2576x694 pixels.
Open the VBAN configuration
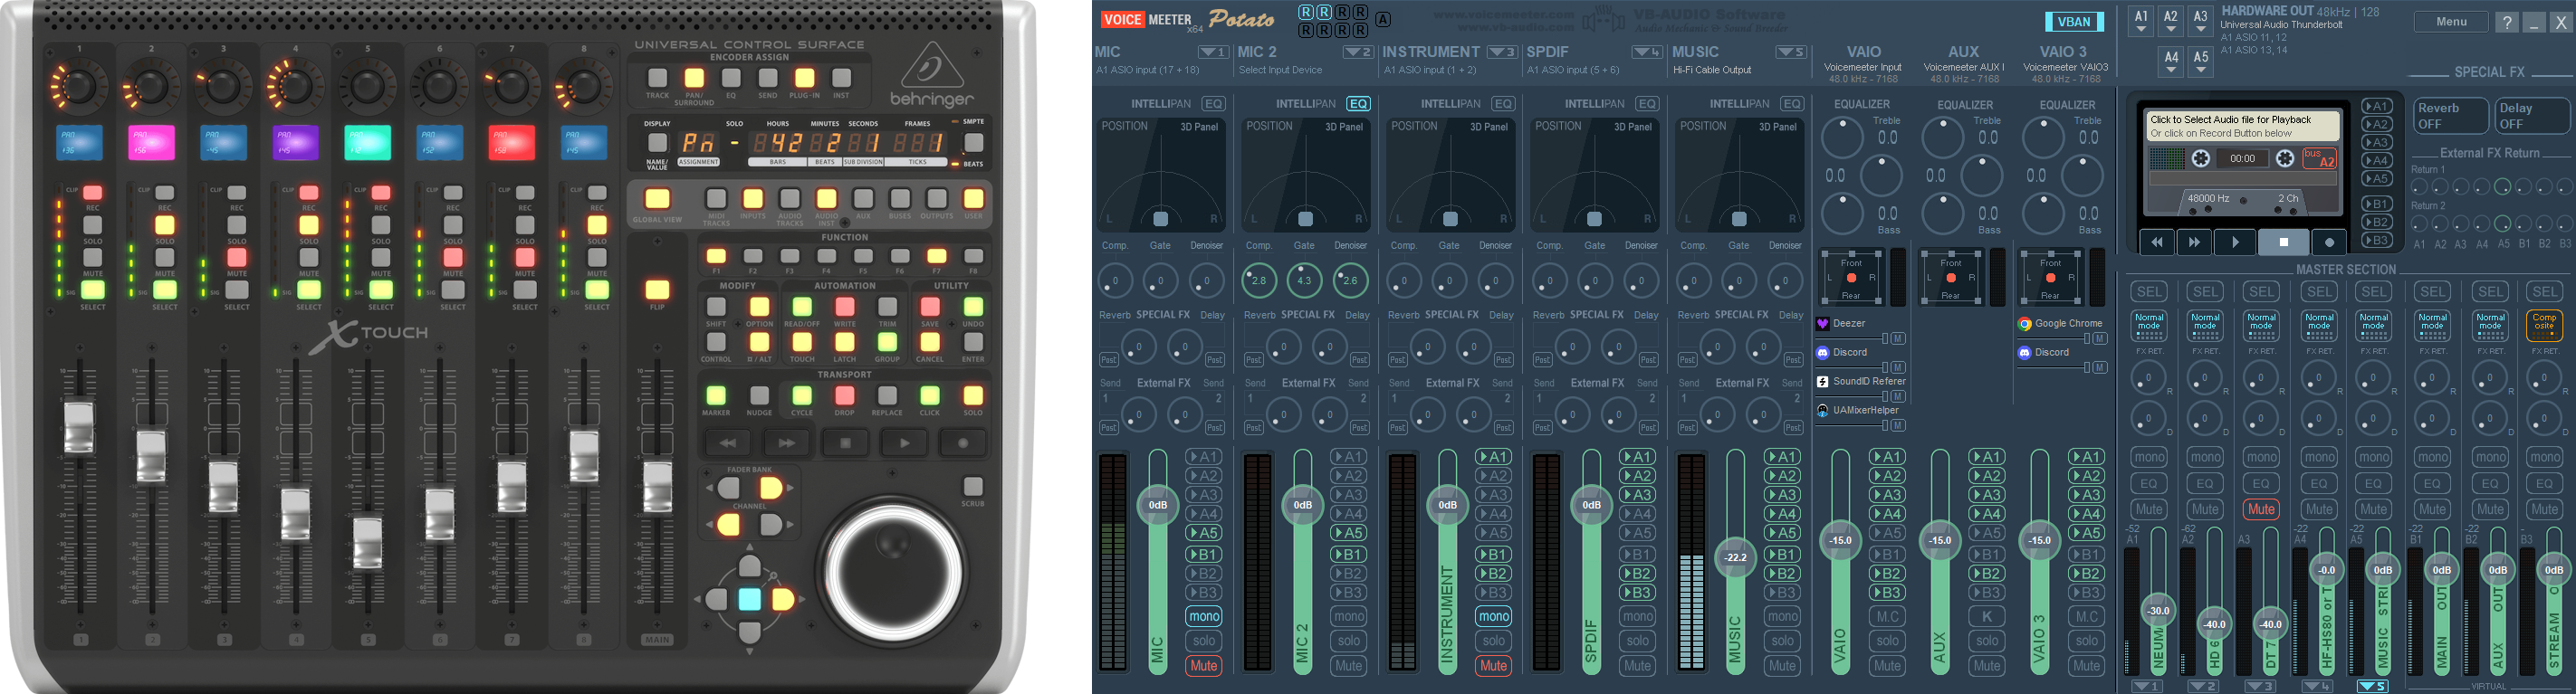point(2074,22)
